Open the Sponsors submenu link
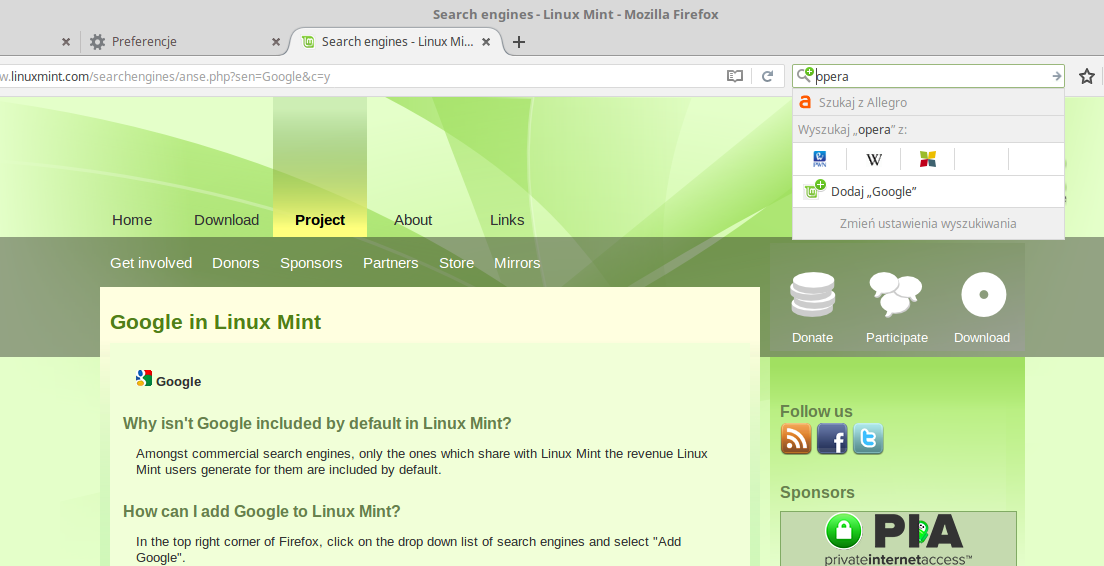Viewport: 1104px width, 566px height. pos(310,263)
